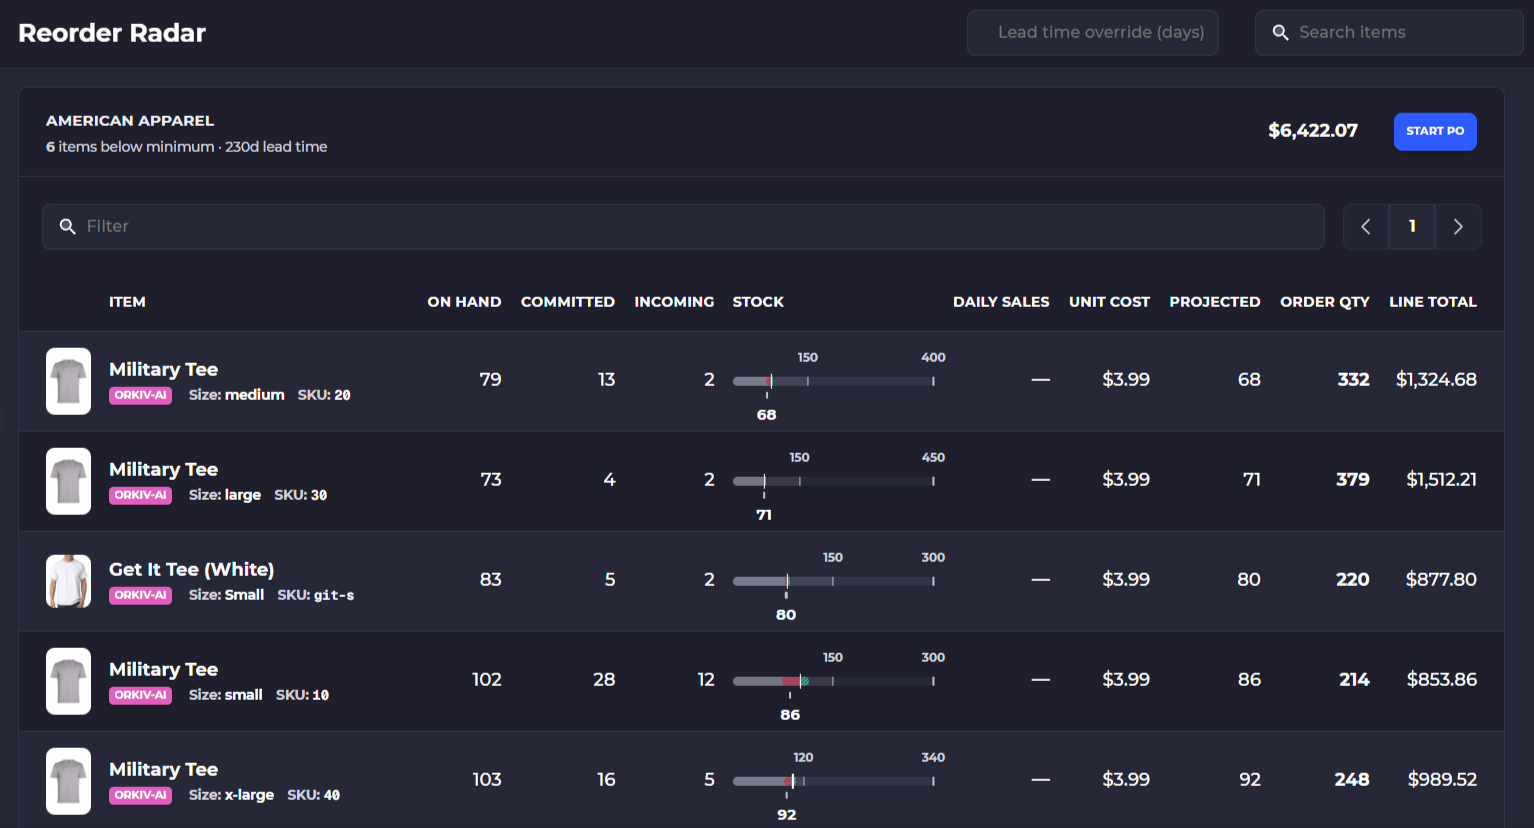Sort by the ON HAND column header
Viewport: 1534px width, 828px height.
click(x=464, y=302)
